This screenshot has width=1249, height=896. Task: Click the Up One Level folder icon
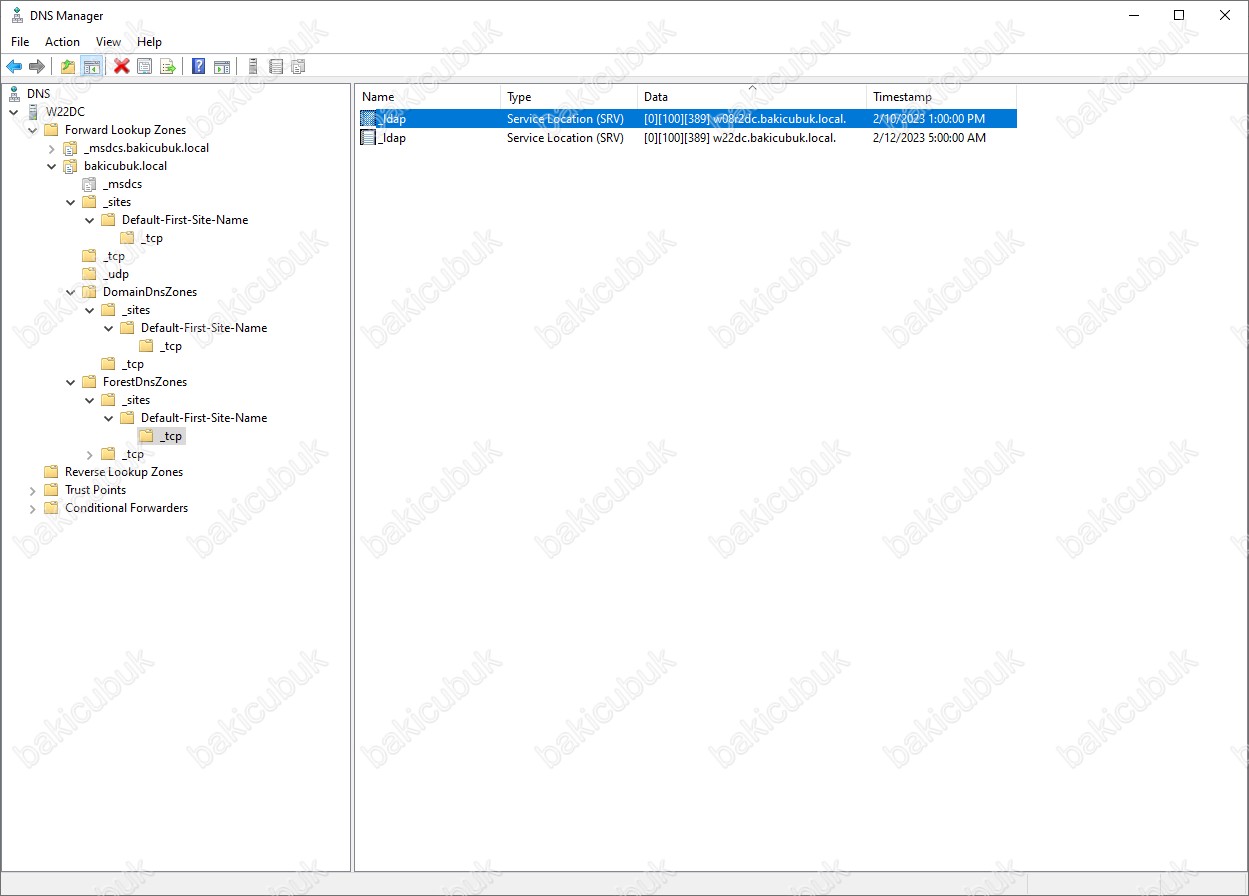68,67
